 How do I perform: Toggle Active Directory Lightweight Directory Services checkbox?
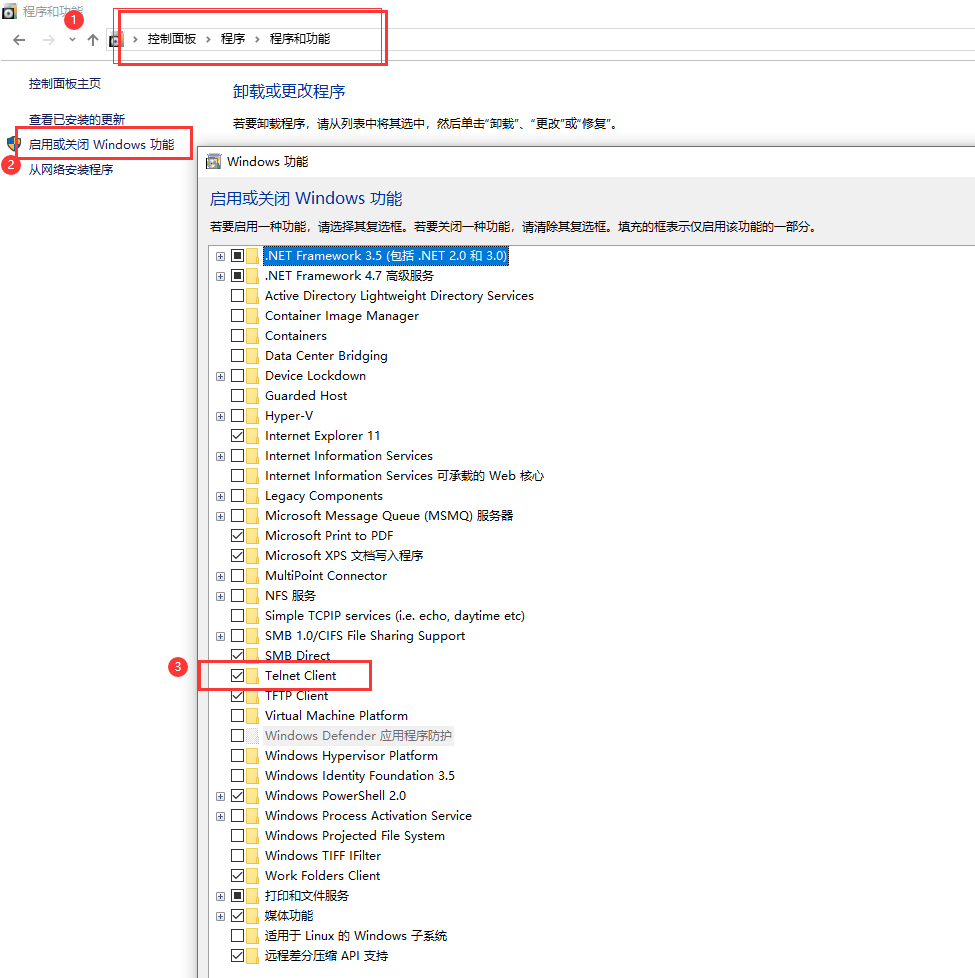237,295
